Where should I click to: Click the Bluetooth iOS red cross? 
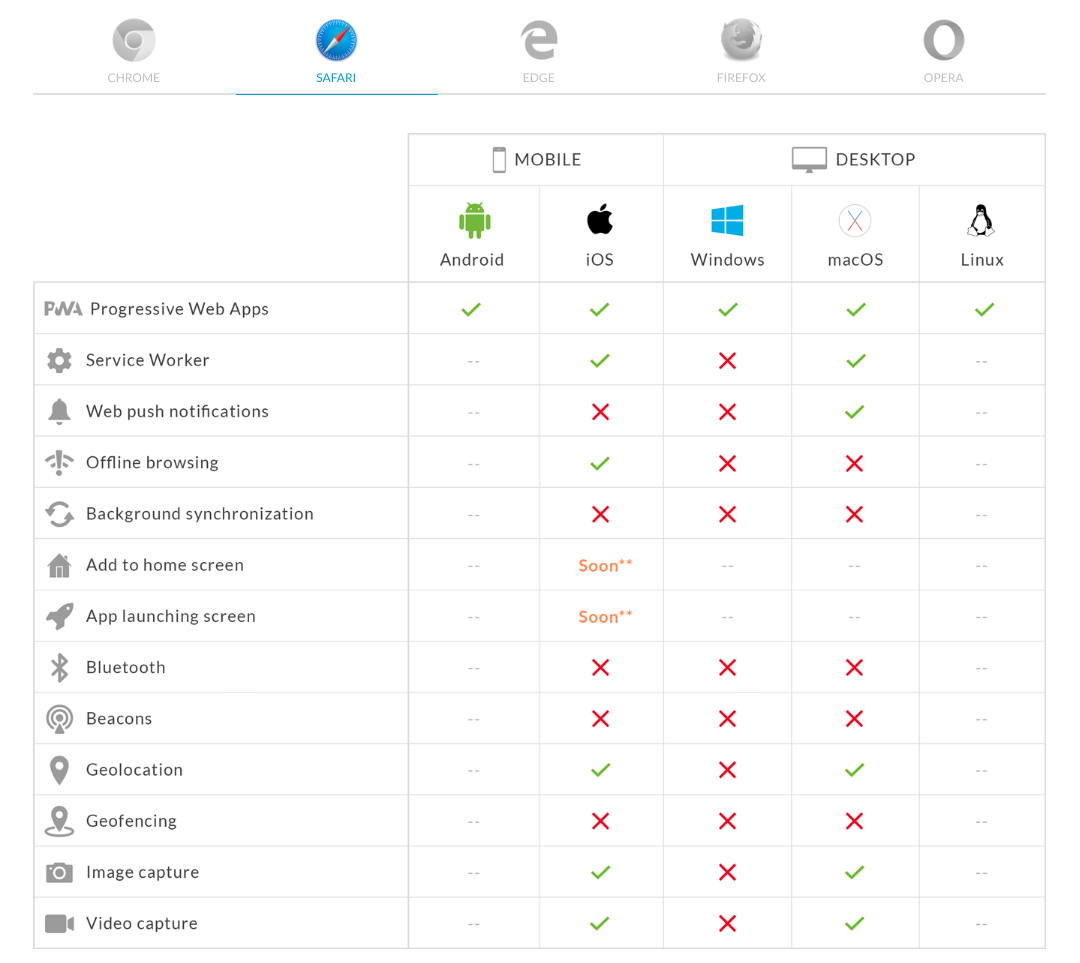(x=601, y=667)
